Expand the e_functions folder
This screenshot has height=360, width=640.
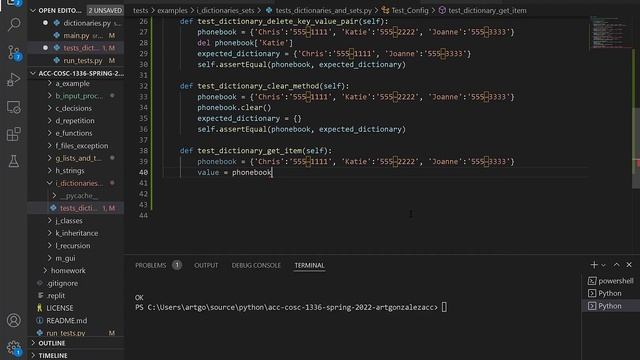coord(76,133)
